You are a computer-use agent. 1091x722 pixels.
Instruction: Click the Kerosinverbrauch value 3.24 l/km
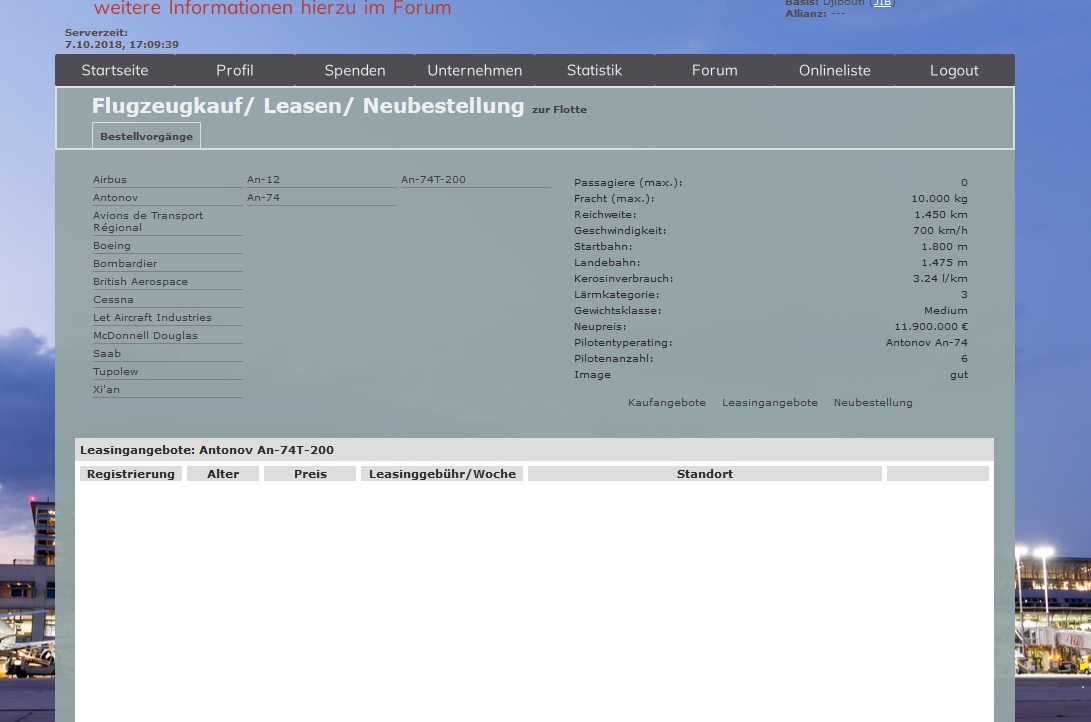coord(940,279)
